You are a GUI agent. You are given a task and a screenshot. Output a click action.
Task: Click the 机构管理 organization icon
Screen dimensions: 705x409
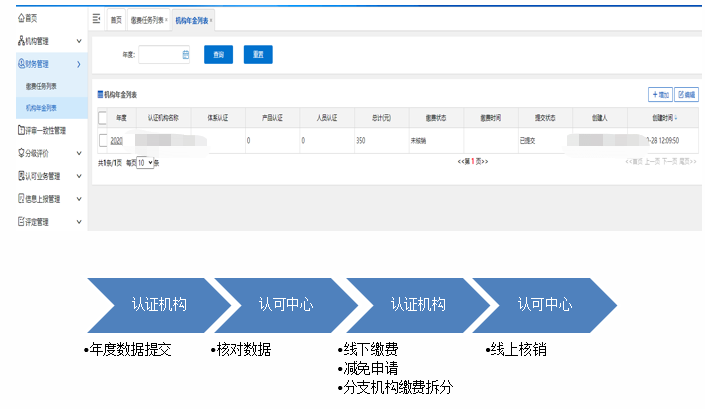pos(21,41)
